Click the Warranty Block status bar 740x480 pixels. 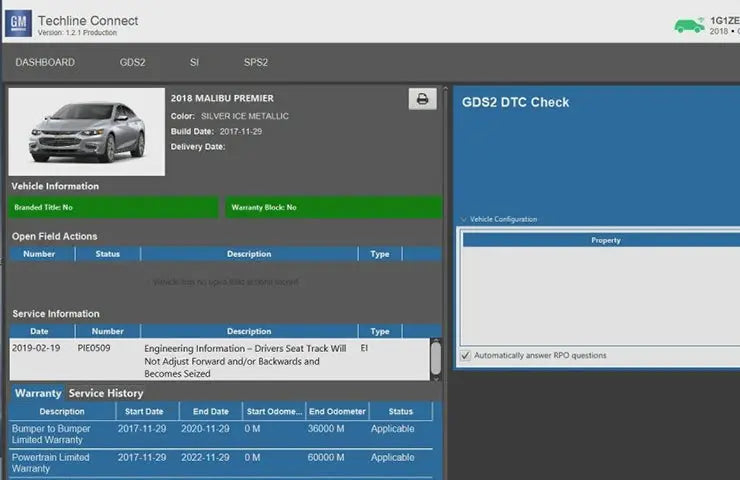pos(333,207)
